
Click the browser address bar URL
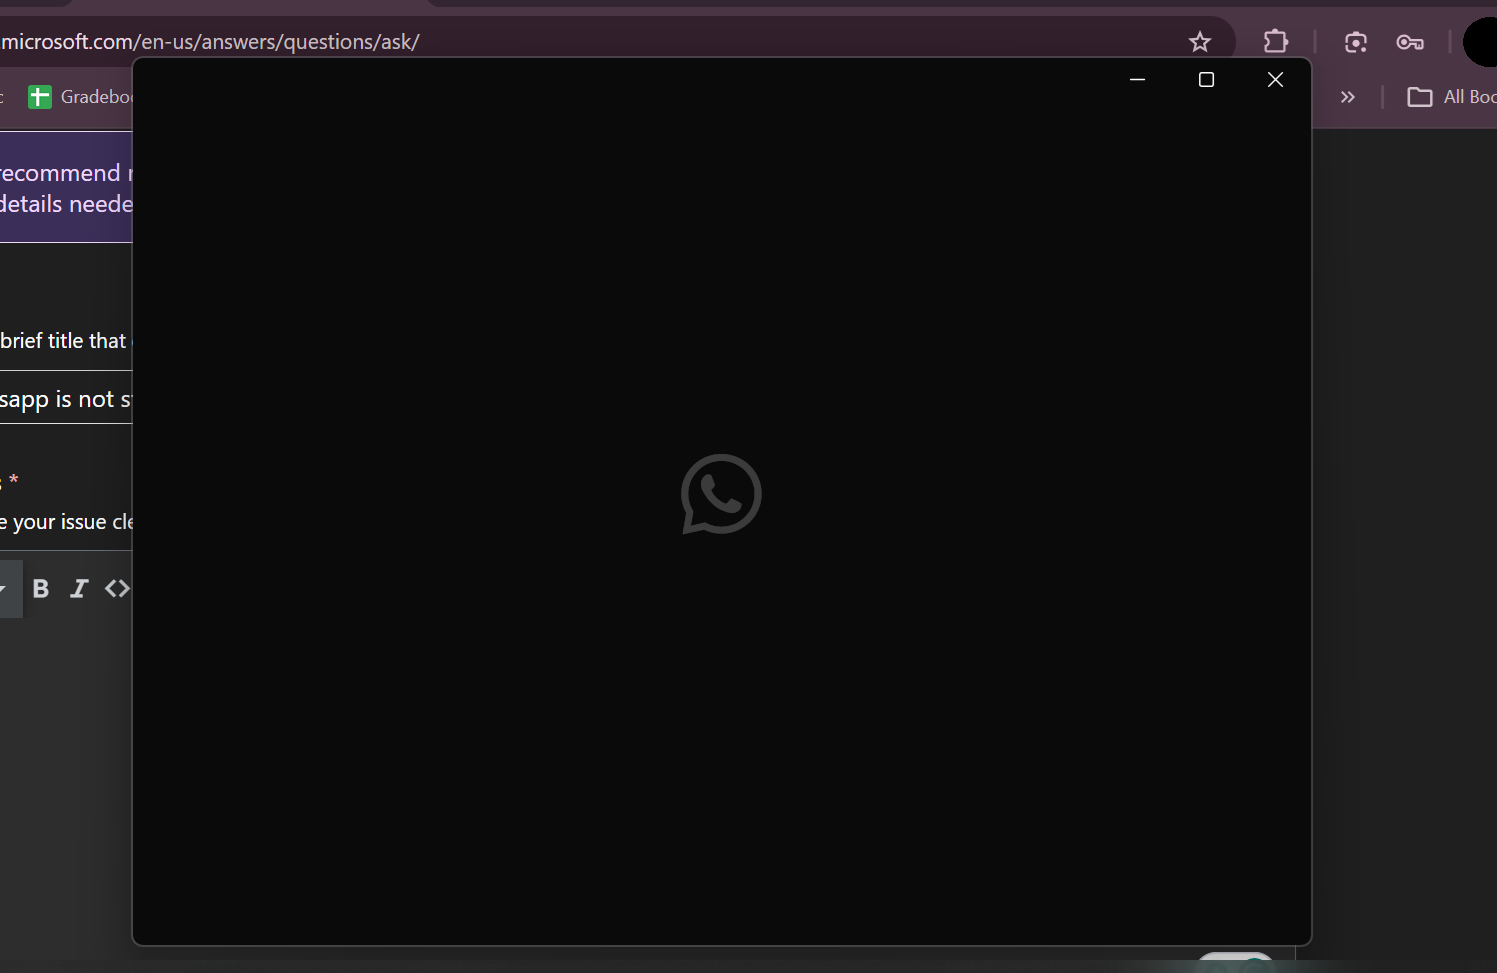210,42
